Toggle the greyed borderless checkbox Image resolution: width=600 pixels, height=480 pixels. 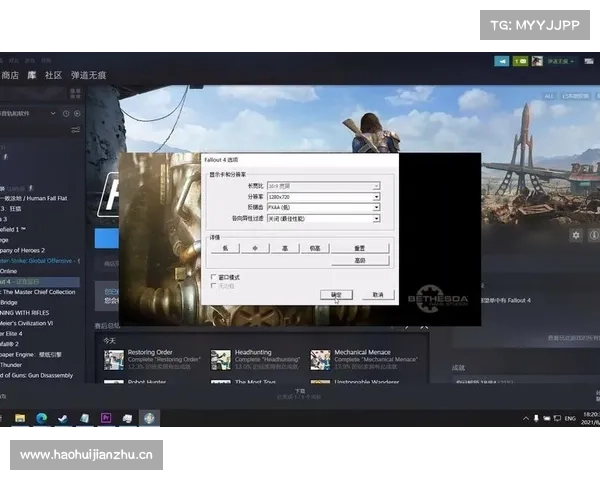coord(214,286)
